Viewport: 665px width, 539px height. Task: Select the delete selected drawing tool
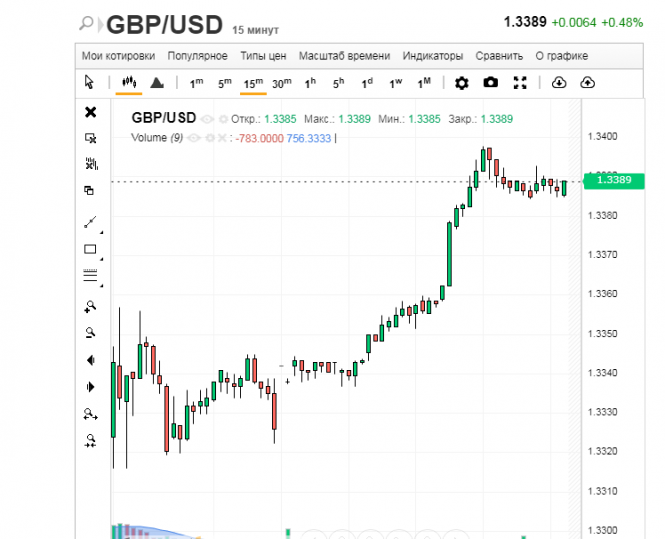90,138
